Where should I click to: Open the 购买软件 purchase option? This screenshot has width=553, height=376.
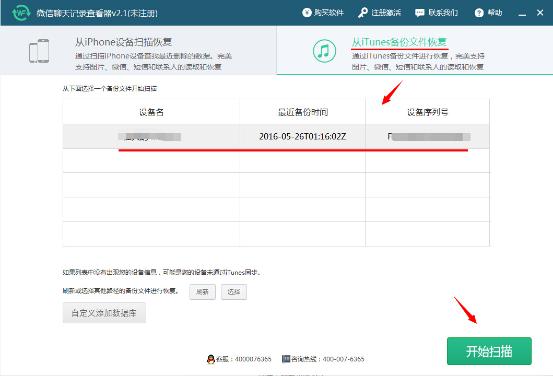[x=323, y=13]
